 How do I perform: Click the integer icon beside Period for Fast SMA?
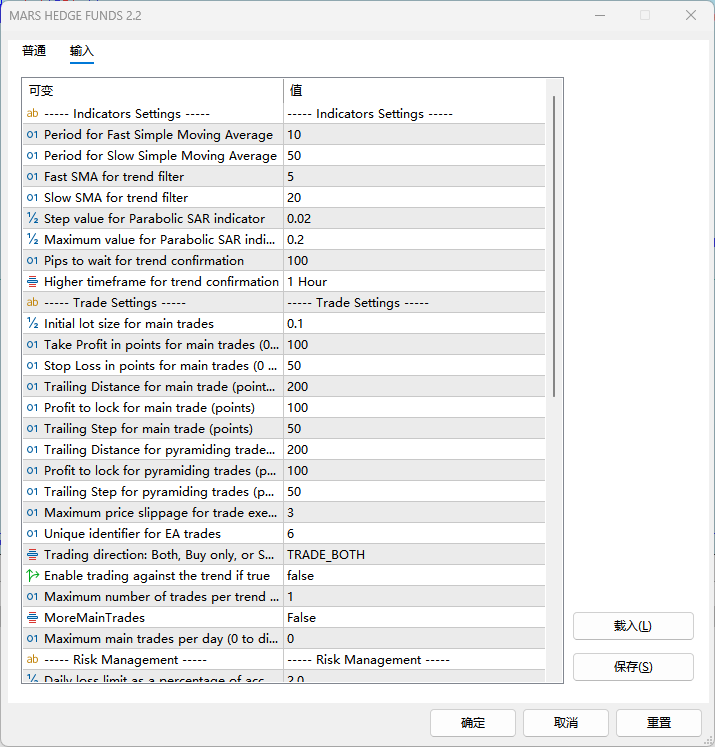coord(32,135)
